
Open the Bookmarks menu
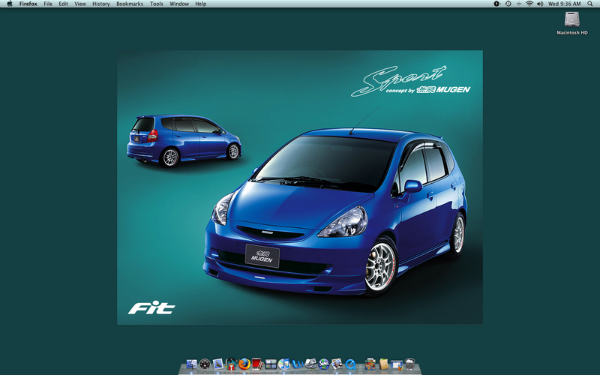(130, 4)
